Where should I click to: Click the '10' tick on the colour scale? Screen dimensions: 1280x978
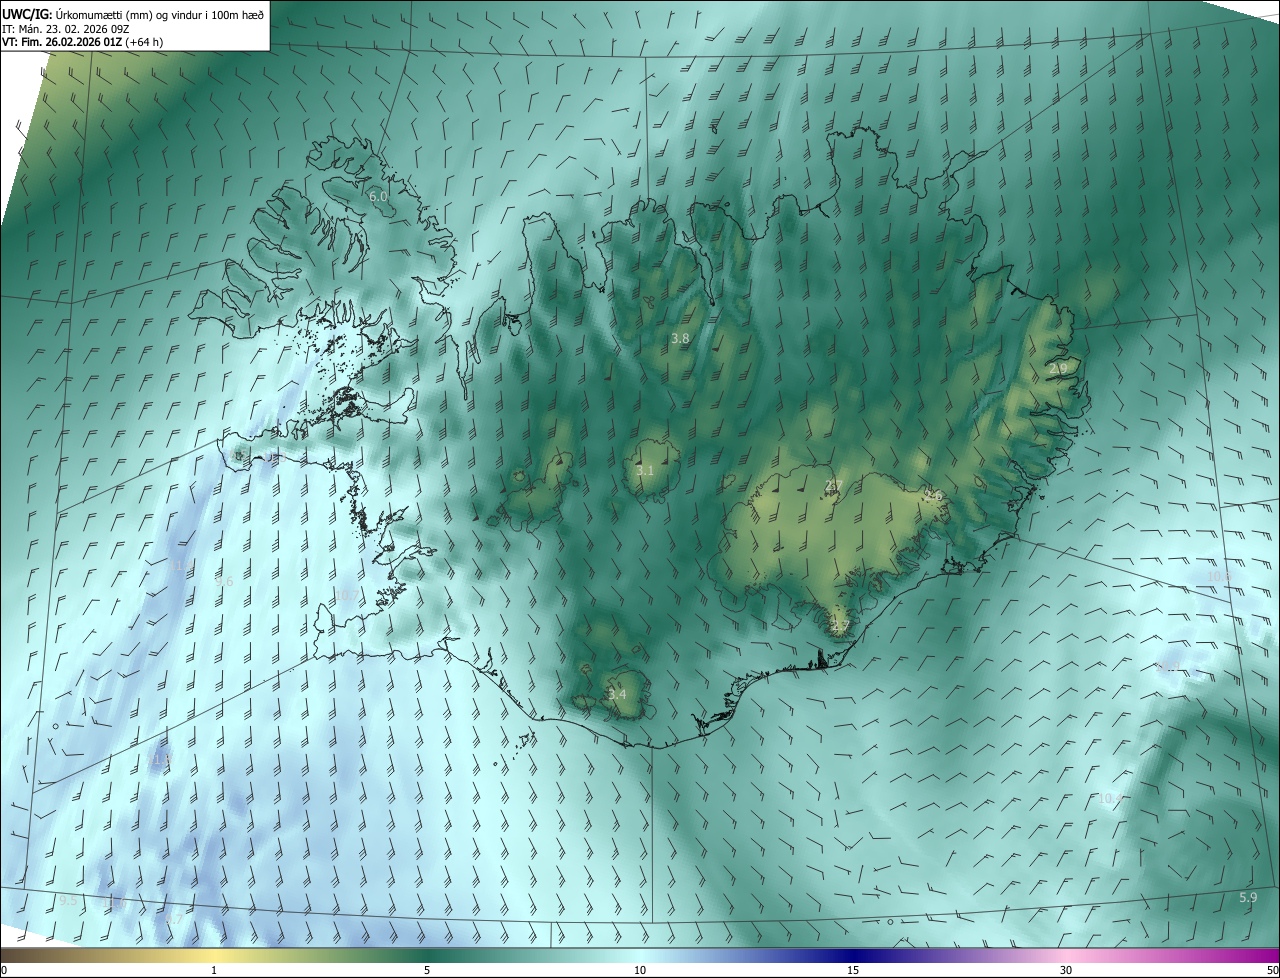640,970
